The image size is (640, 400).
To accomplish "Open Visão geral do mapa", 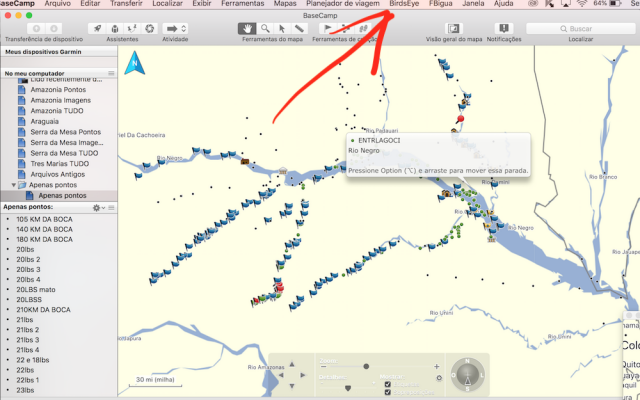I will (453, 29).
